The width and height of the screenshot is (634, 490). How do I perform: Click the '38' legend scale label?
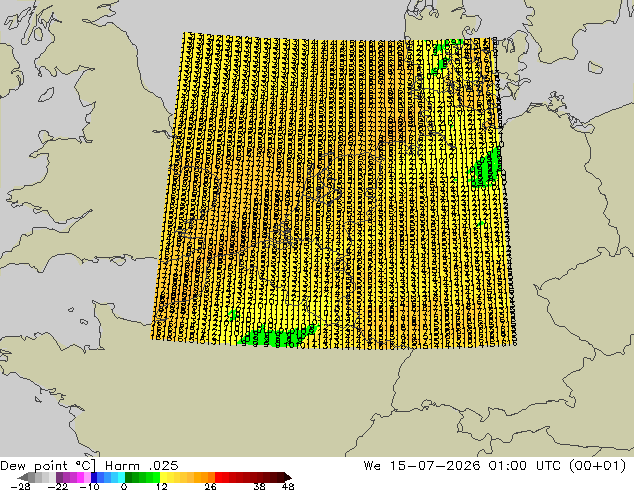pos(259,486)
